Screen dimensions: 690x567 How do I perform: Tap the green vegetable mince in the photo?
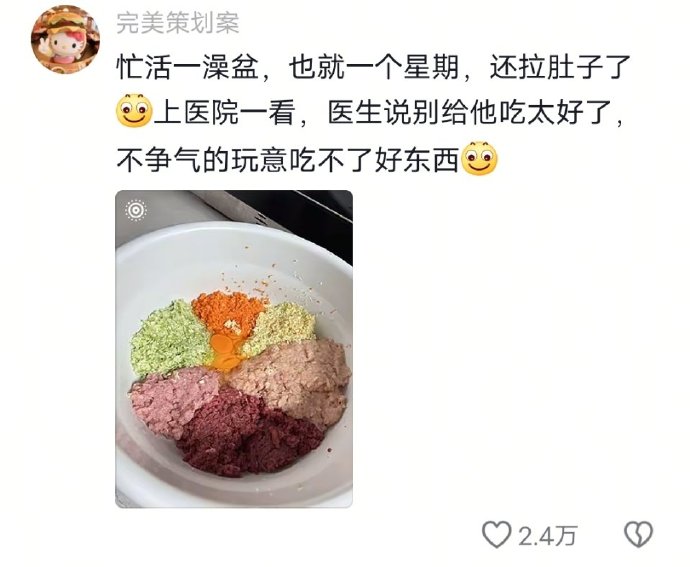tap(167, 339)
